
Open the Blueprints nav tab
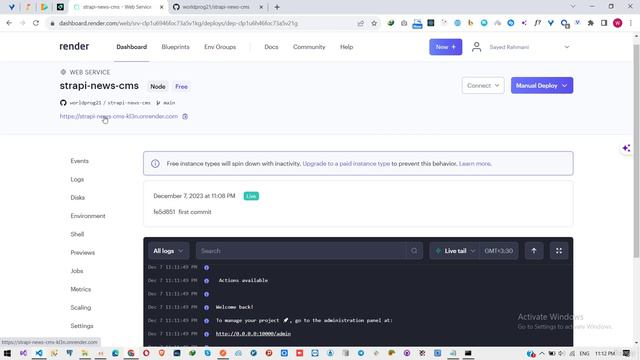click(176, 47)
